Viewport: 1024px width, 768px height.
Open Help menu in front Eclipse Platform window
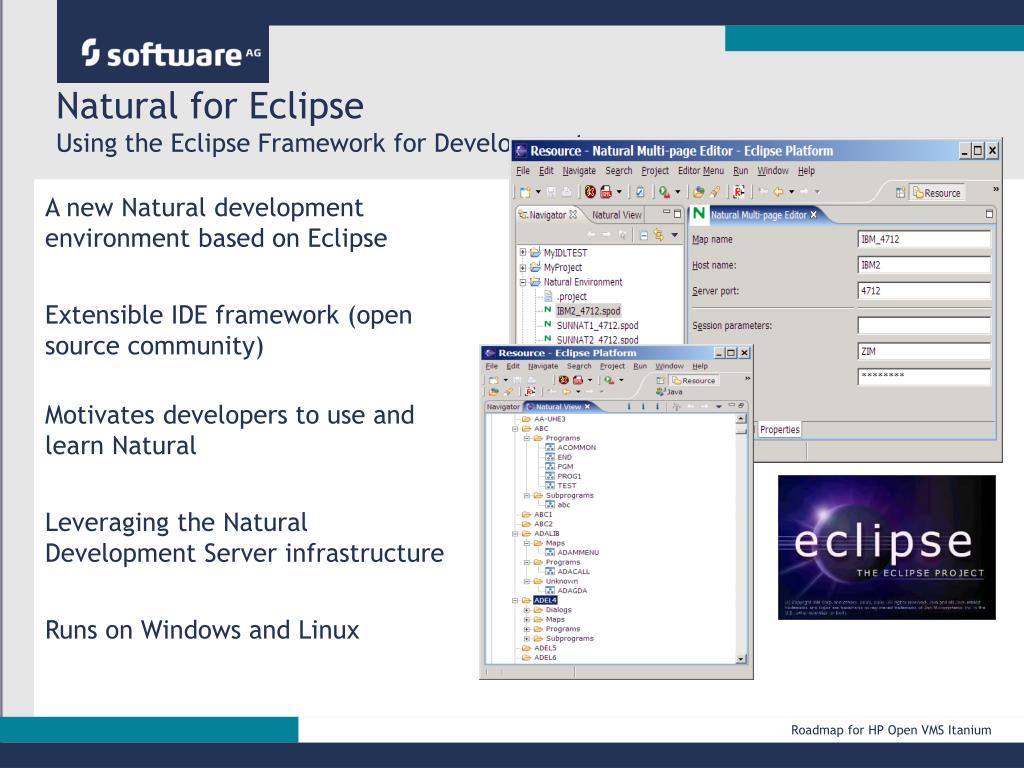pyautogui.click(x=700, y=366)
